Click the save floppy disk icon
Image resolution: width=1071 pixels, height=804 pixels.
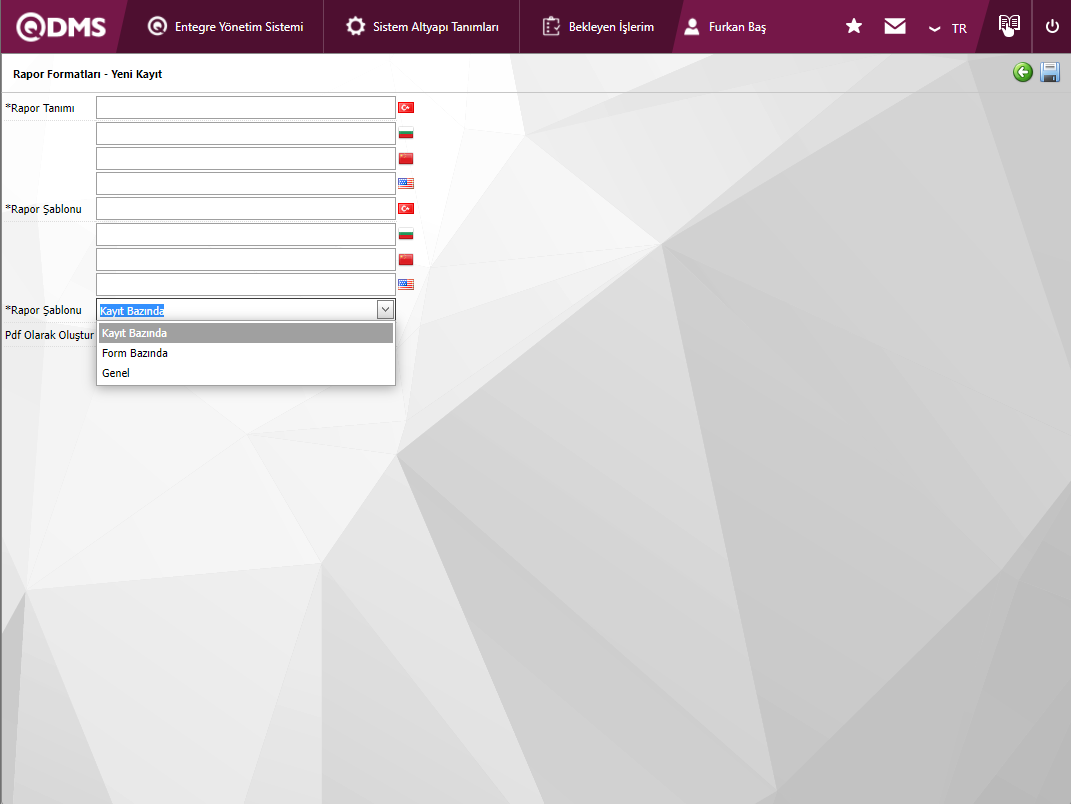[x=1050, y=72]
